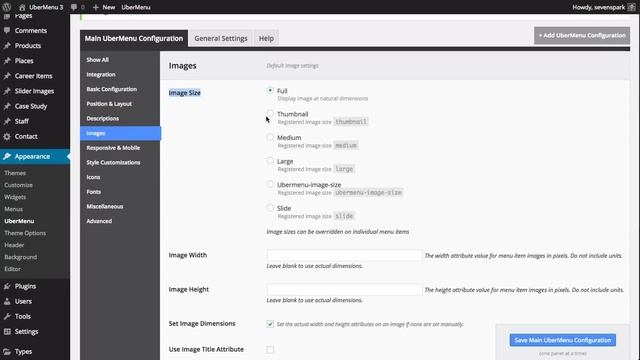Open UberMenu under Appearance

(x=19, y=221)
